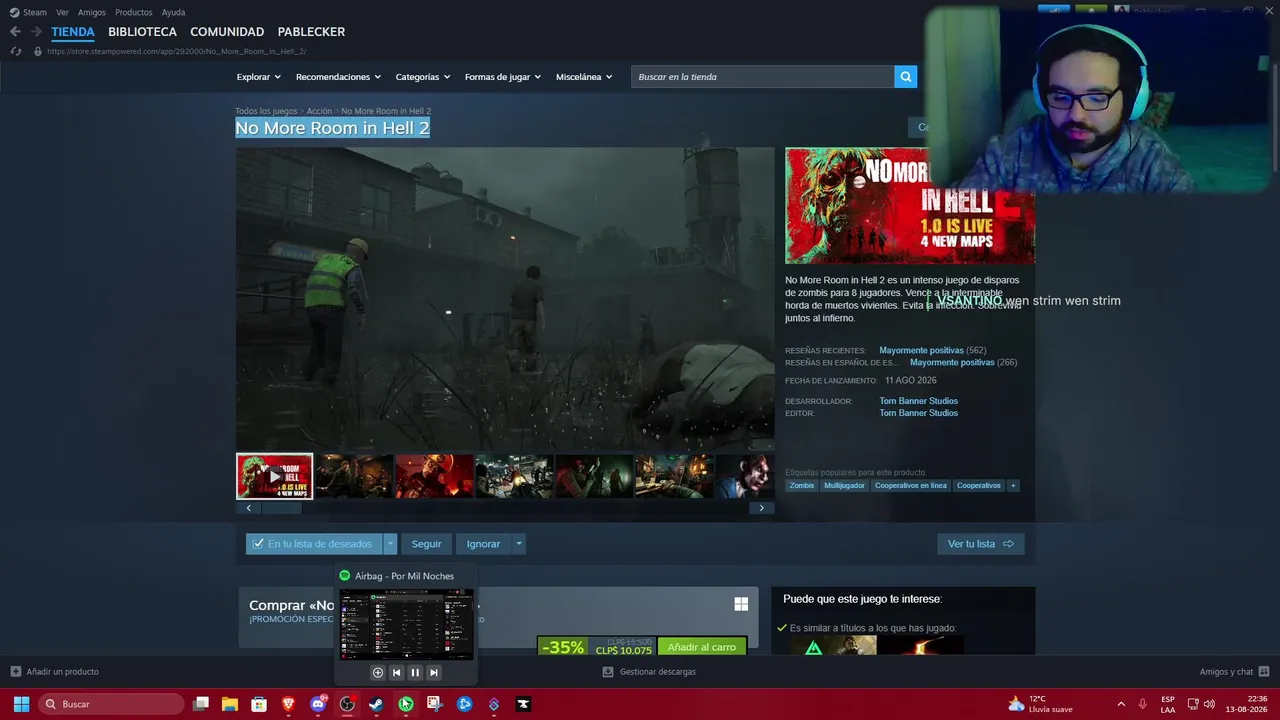Click the media strip horizontal scrollbar handle
This screenshot has height=720, width=1280.
(281, 508)
